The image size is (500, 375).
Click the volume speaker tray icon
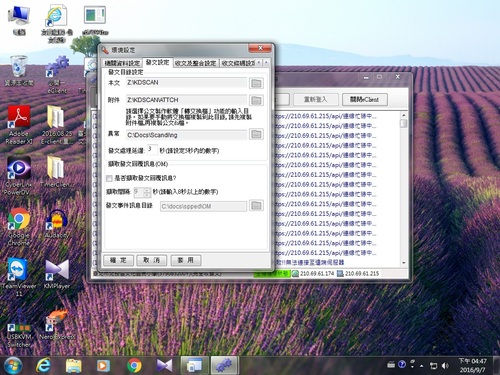pyautogui.click(x=445, y=366)
